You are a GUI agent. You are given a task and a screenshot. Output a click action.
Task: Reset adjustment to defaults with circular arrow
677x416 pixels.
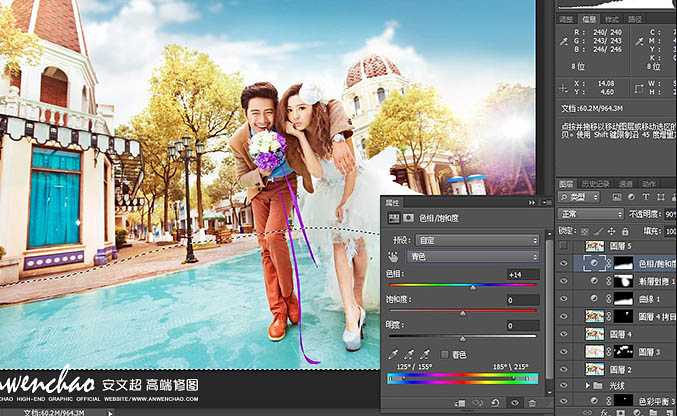pyautogui.click(x=495, y=403)
